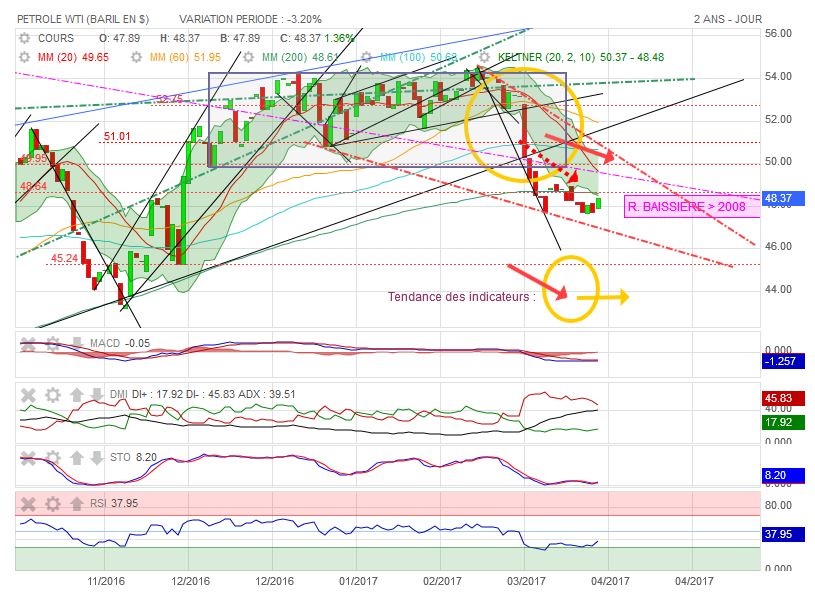
Task: Click the 56.00 price axis label
Action: [x=778, y=33]
